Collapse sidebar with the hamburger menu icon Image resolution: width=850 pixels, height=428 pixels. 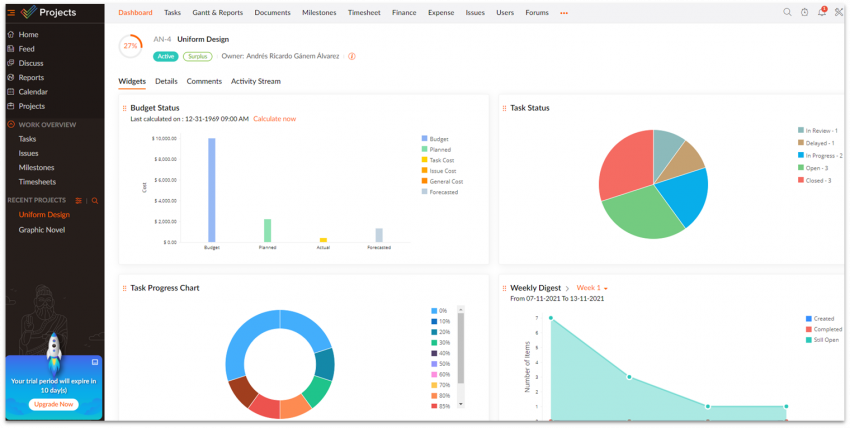coord(11,12)
